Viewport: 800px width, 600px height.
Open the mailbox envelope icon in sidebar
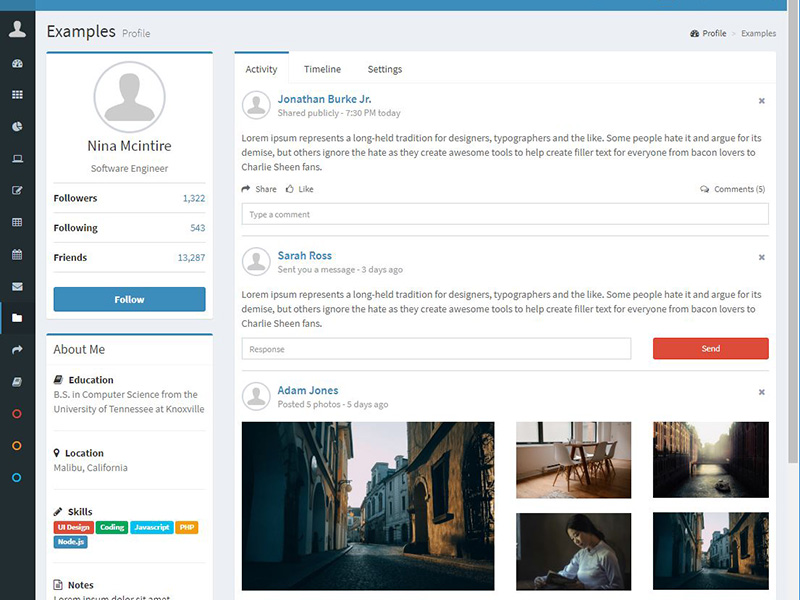(17, 286)
